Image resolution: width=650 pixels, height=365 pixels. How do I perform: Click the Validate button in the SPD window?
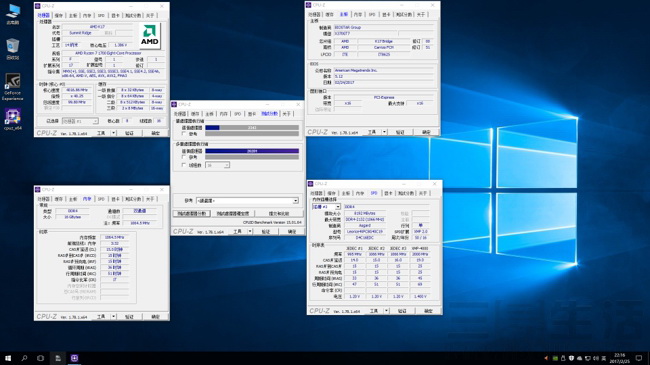(x=402, y=311)
